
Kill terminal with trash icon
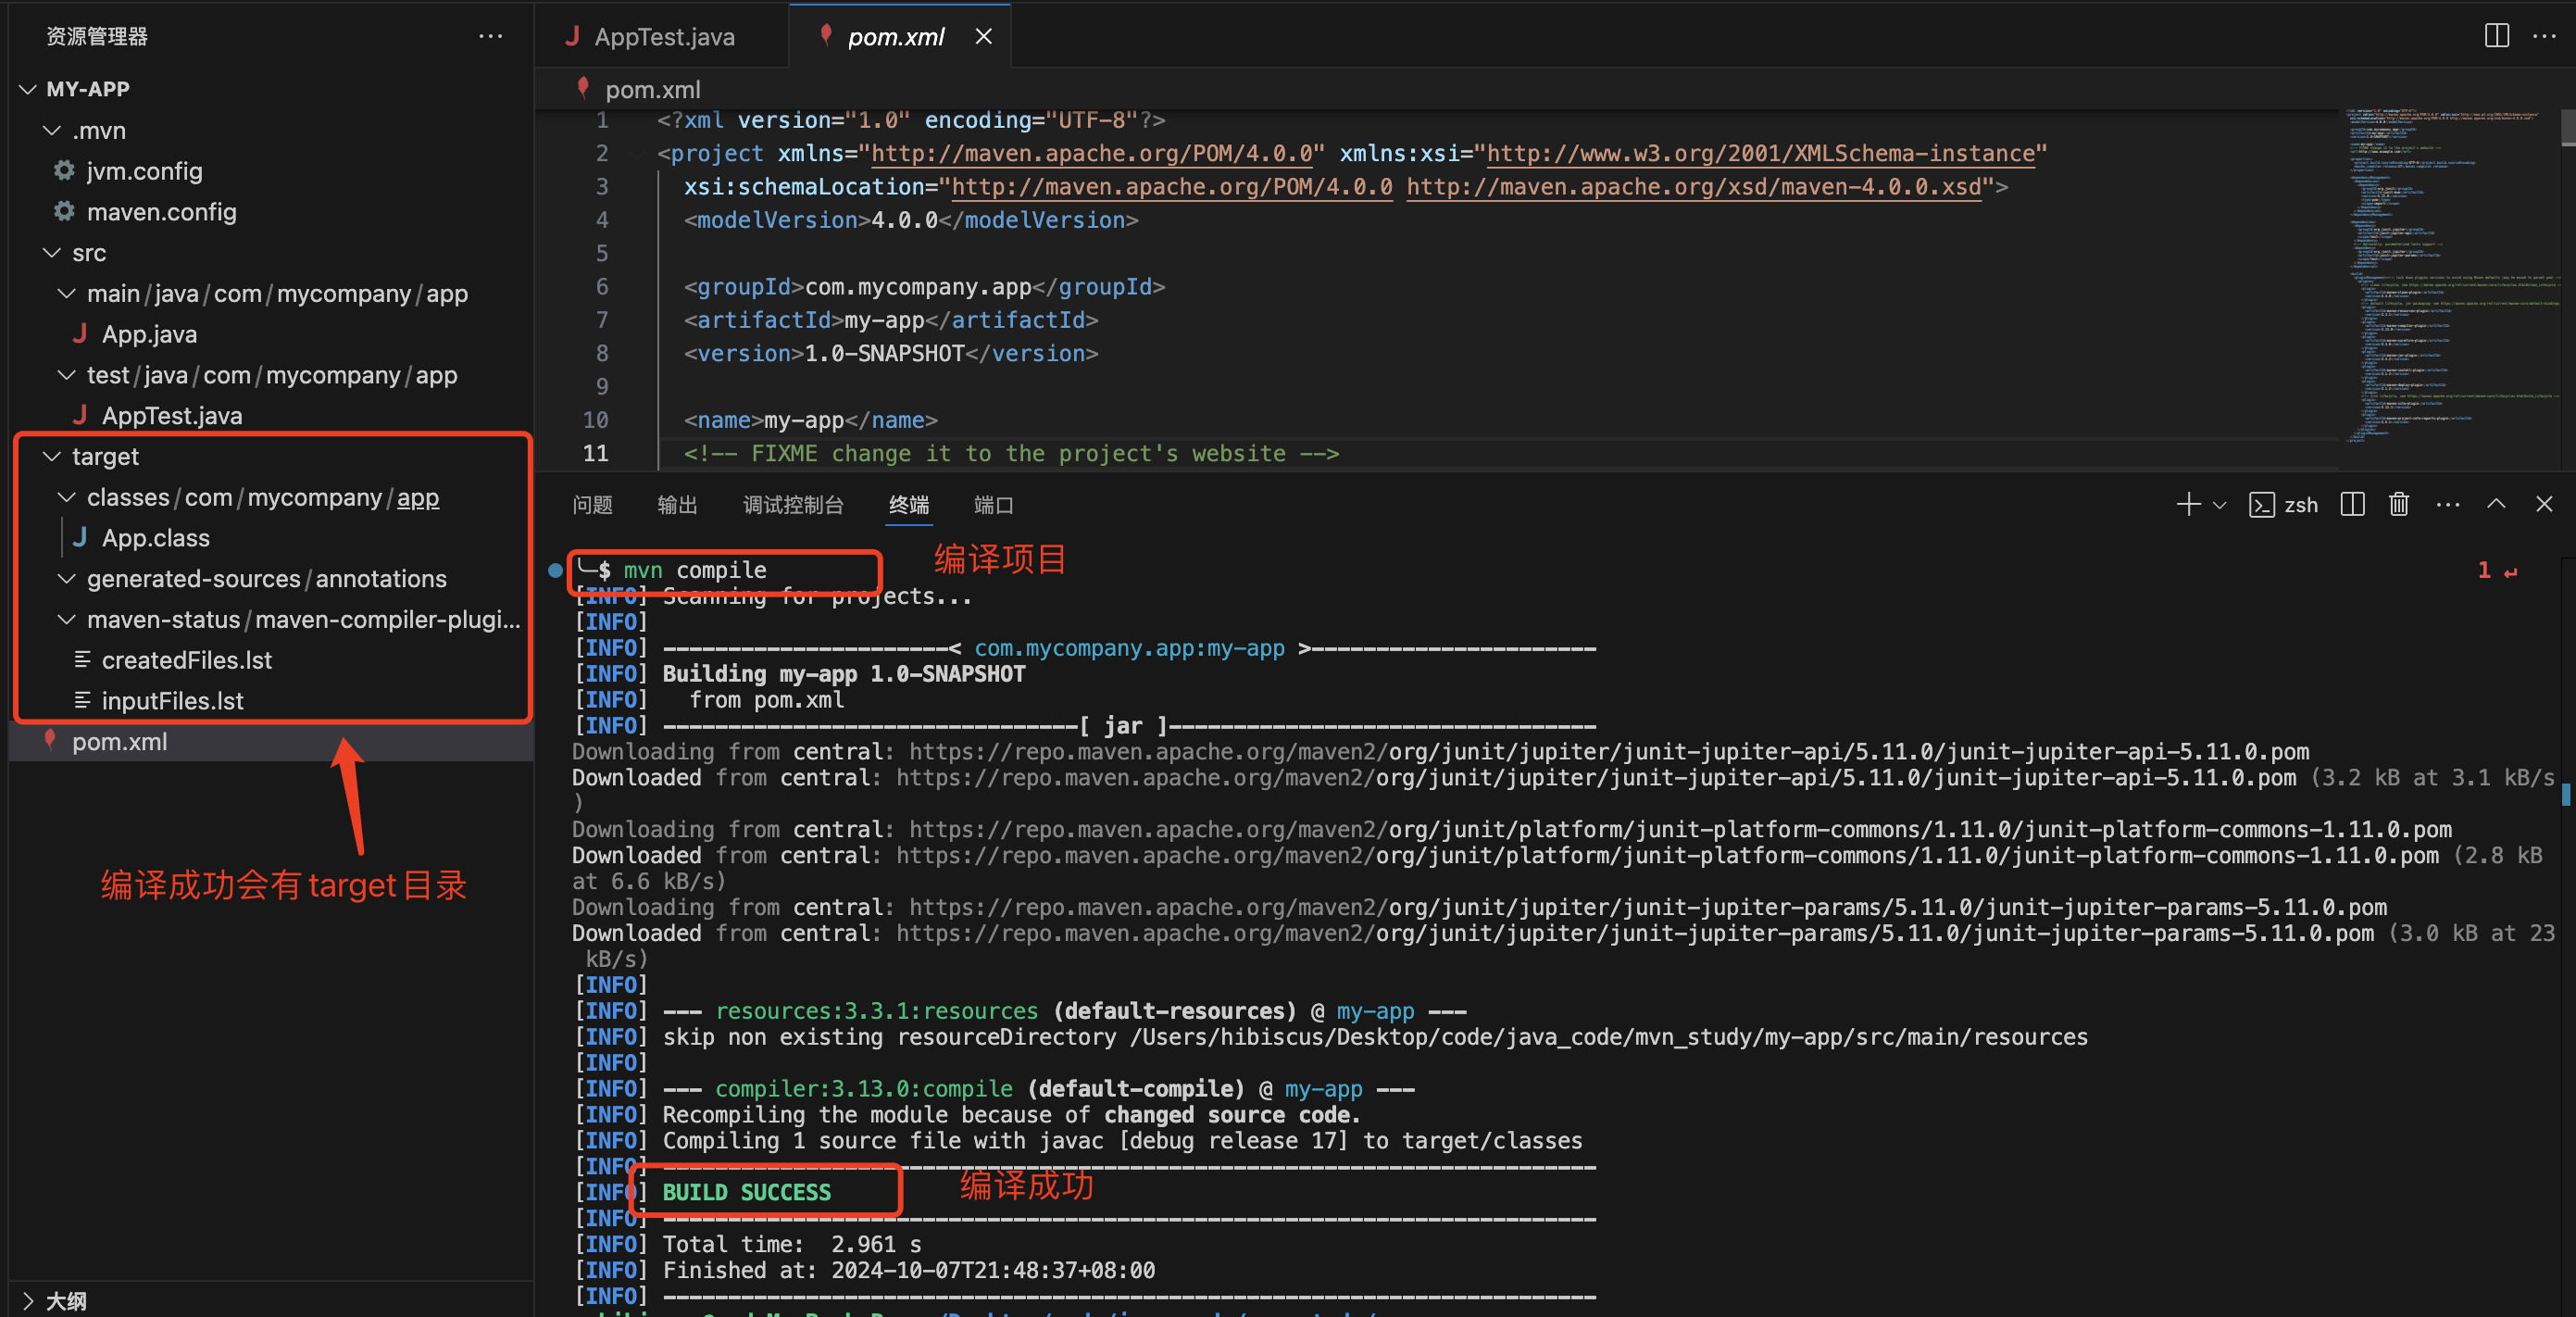coord(2399,504)
